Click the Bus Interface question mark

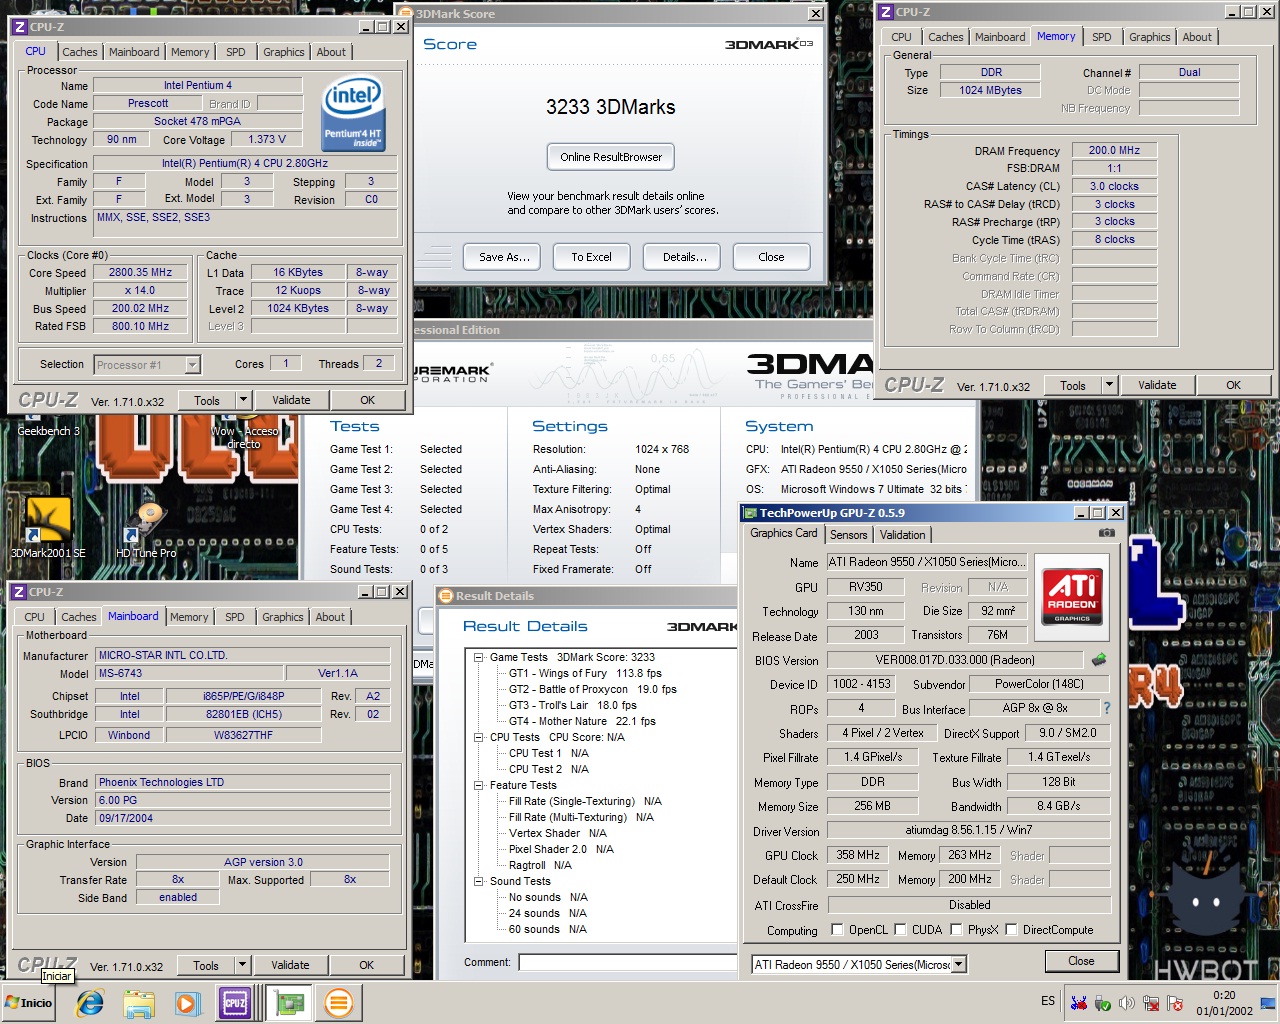point(1106,708)
